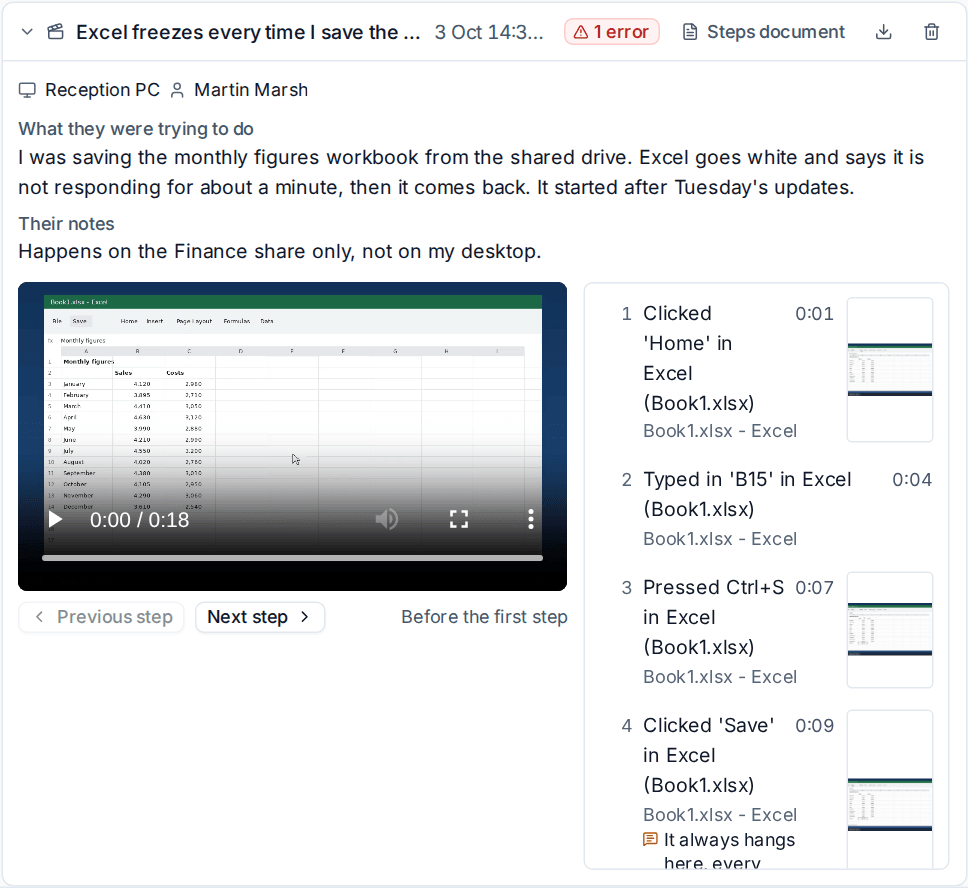The width and height of the screenshot is (968, 888).
Task: Open the Steps document
Action: 764,31
